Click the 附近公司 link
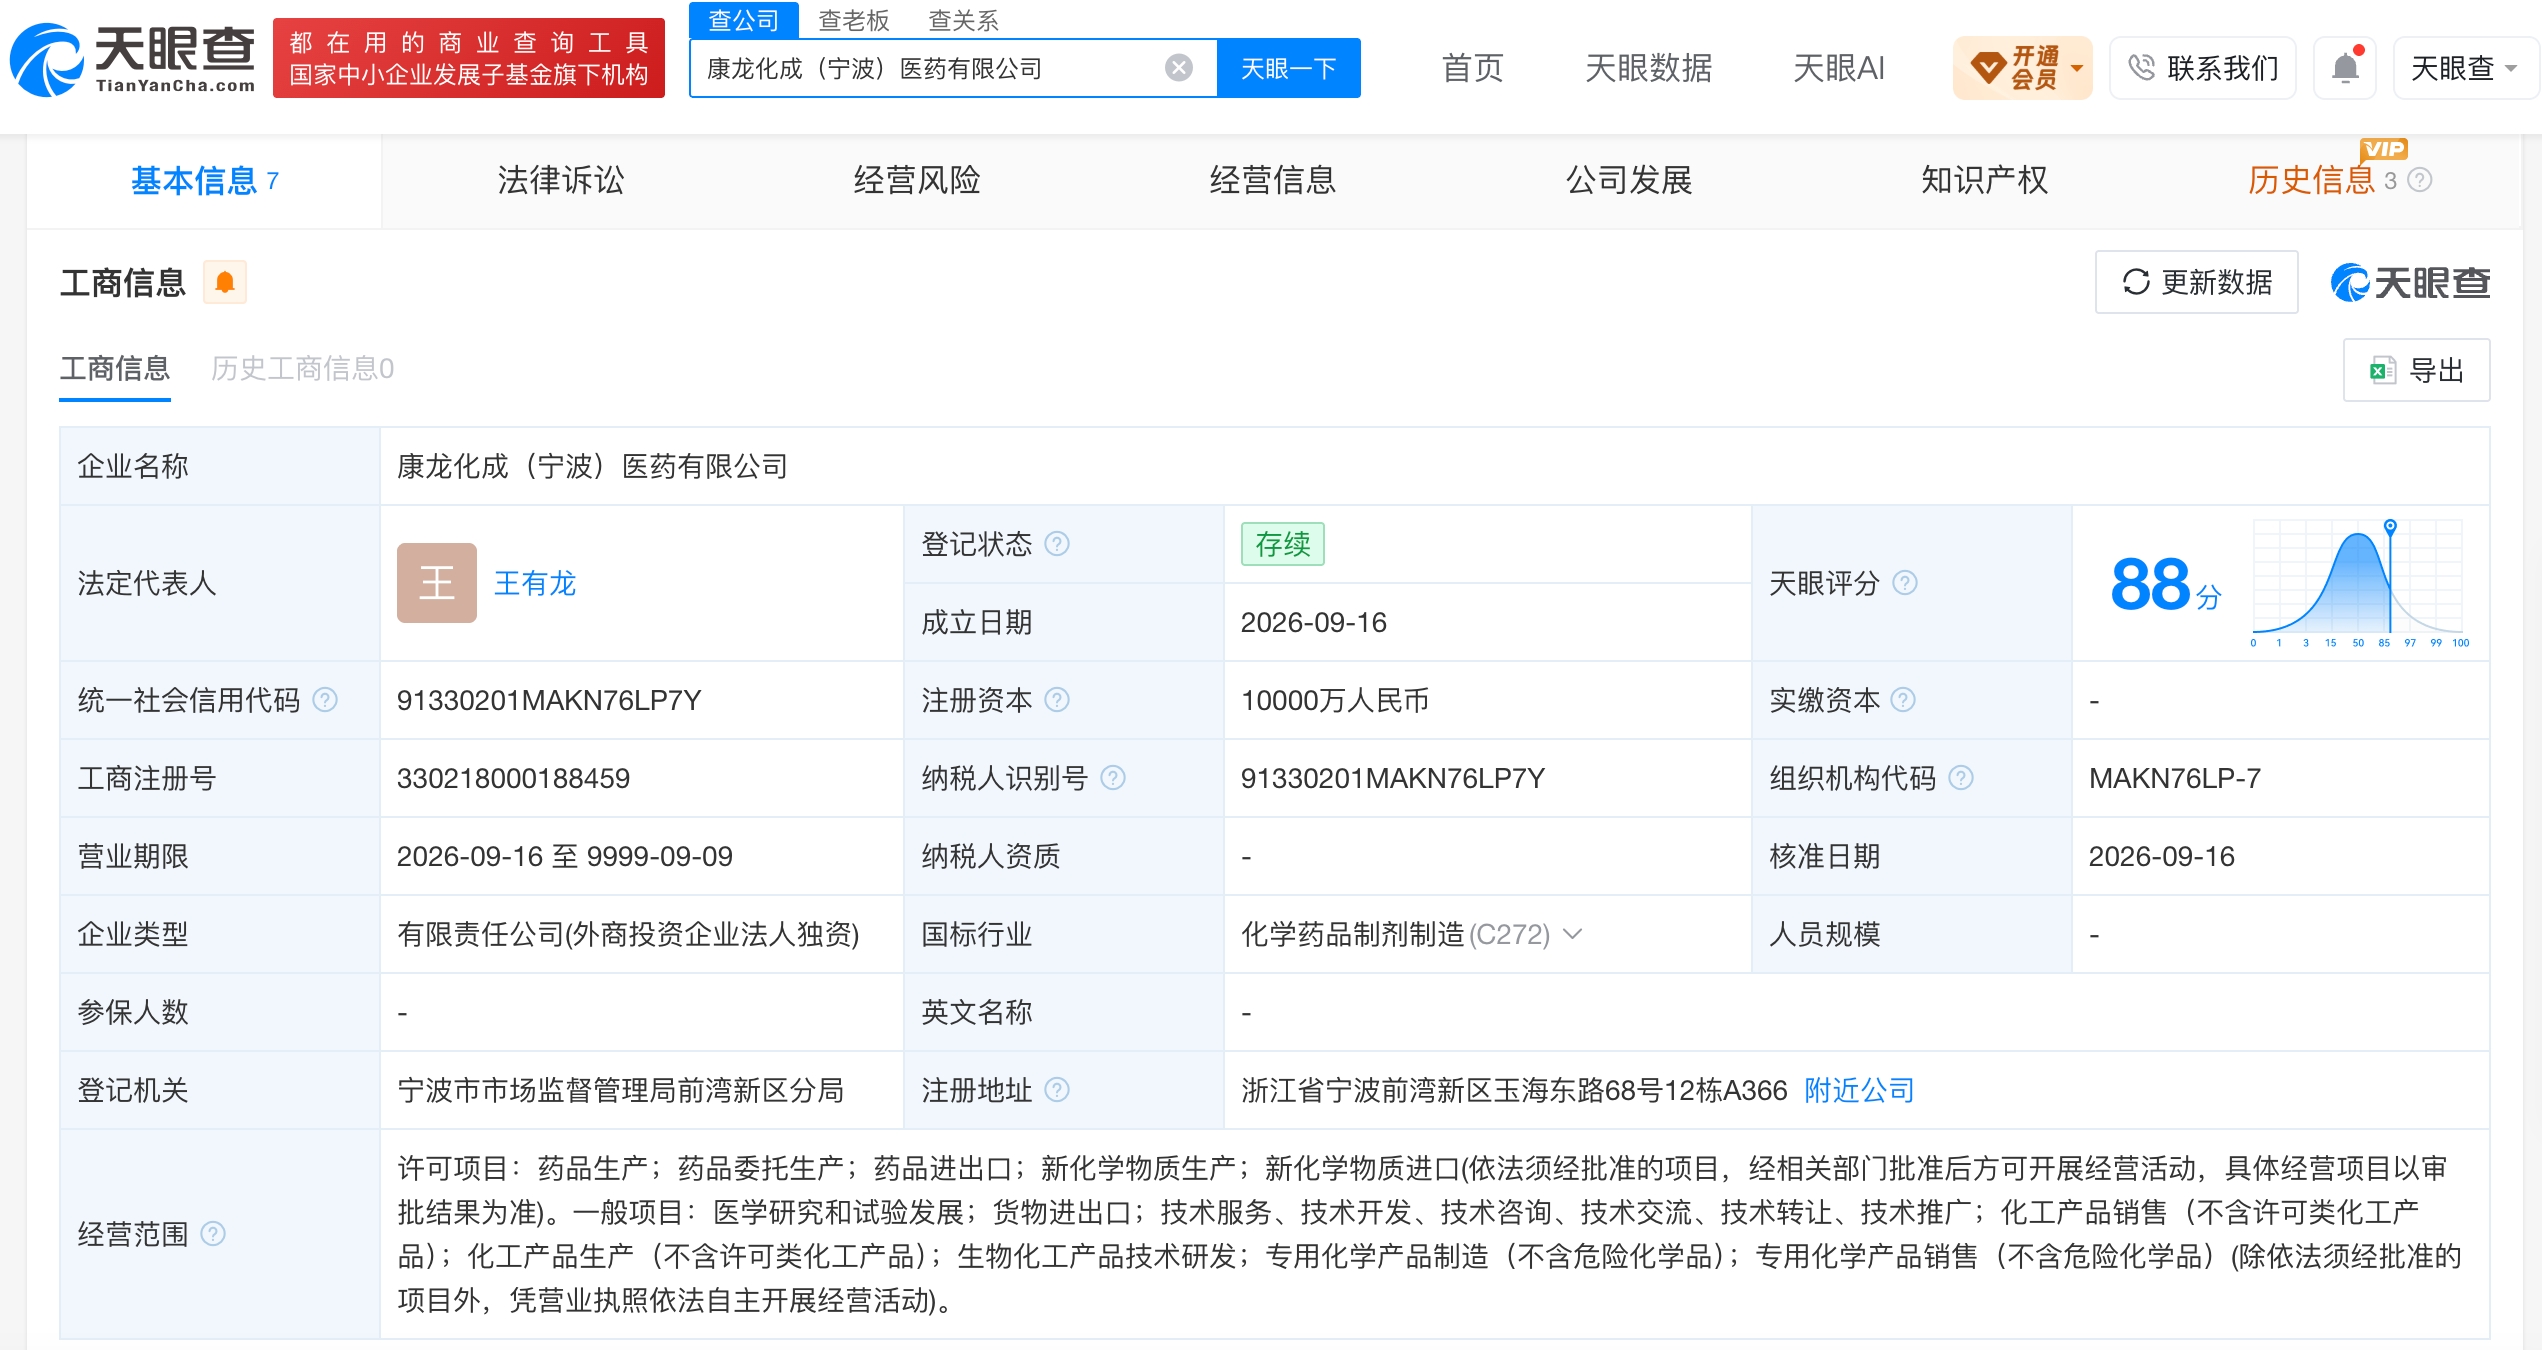 click(1859, 1090)
